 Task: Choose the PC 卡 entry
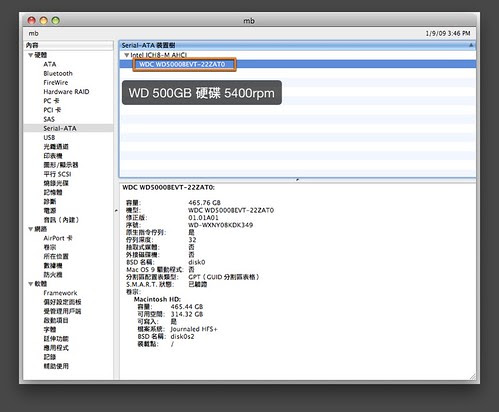click(51, 101)
